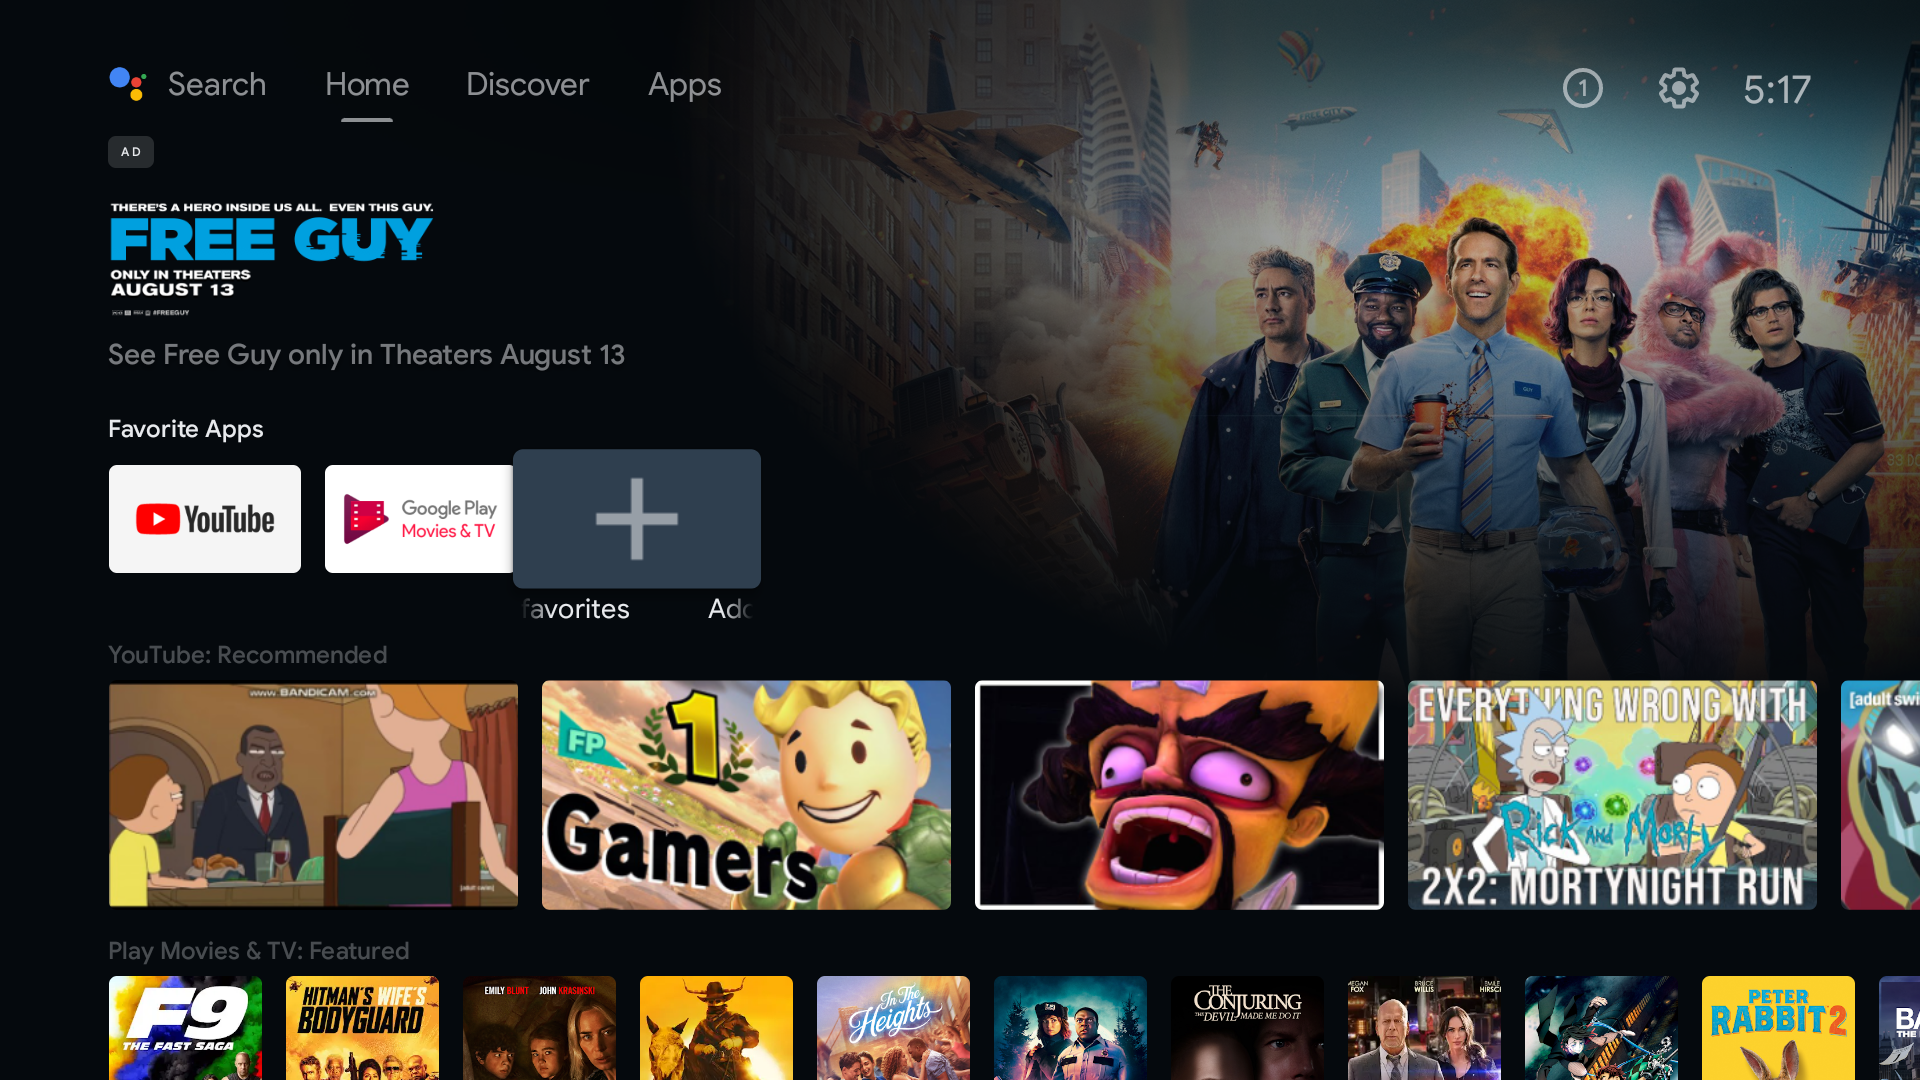Navigate to the Discover tab

coord(527,84)
